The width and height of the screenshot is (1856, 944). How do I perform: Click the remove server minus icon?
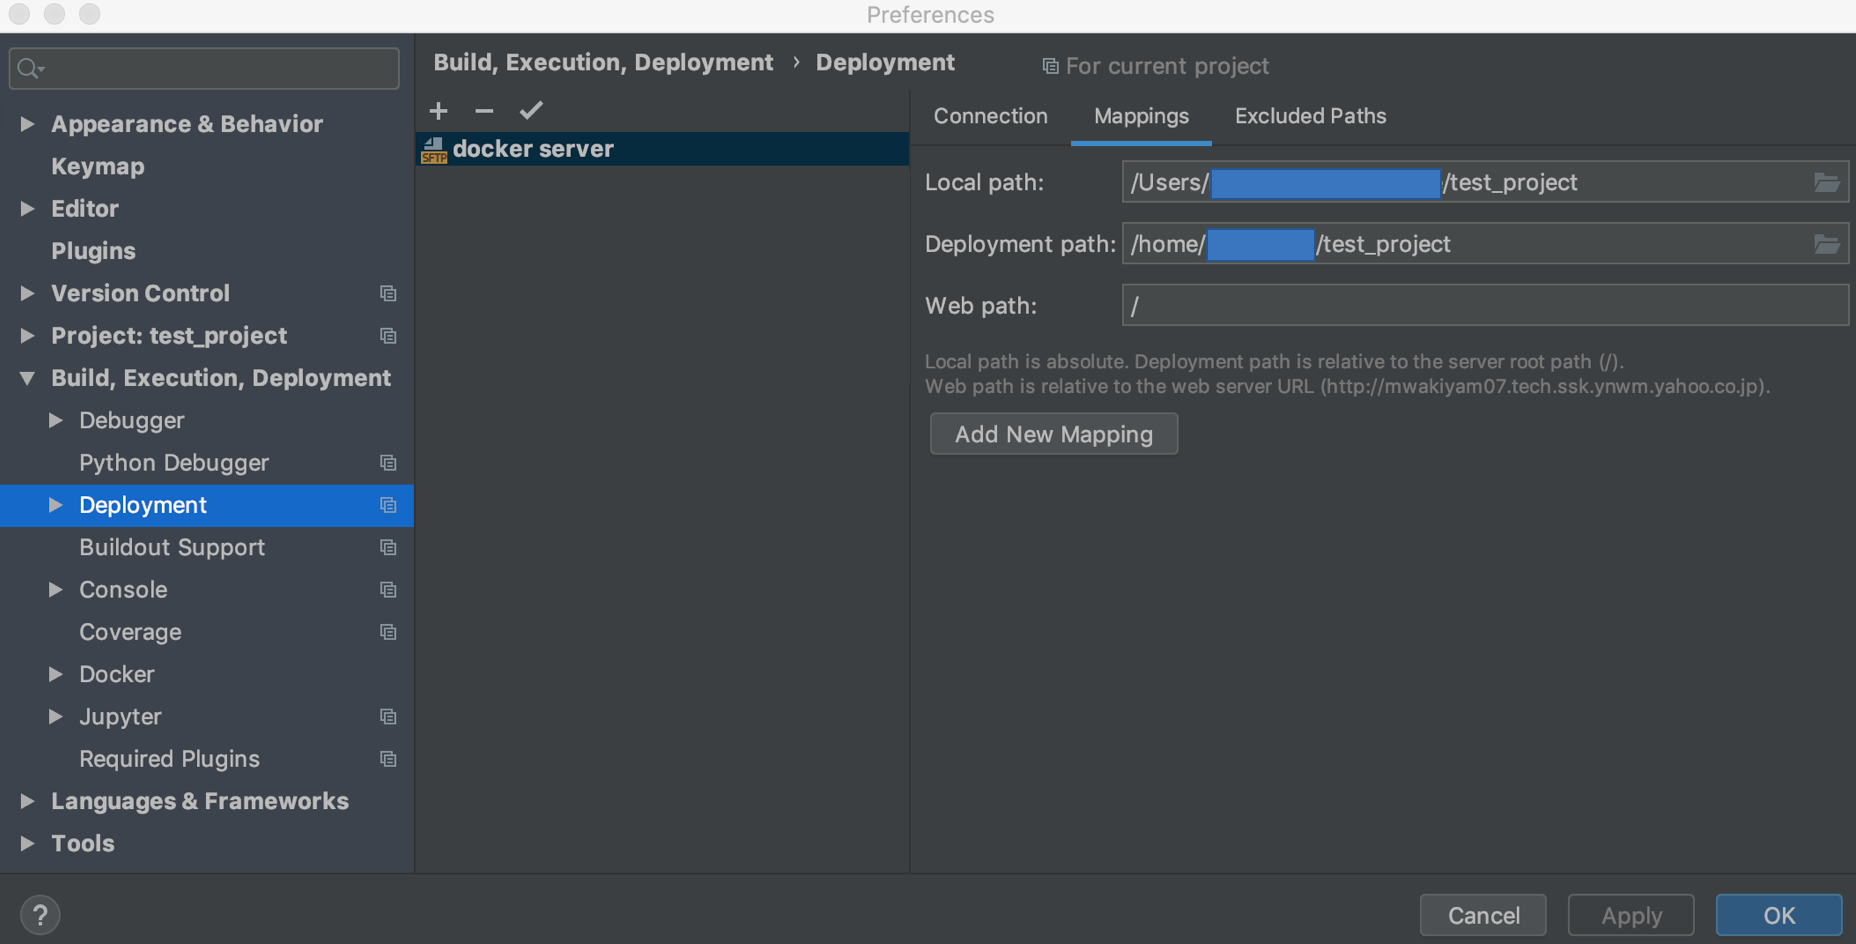pos(484,111)
